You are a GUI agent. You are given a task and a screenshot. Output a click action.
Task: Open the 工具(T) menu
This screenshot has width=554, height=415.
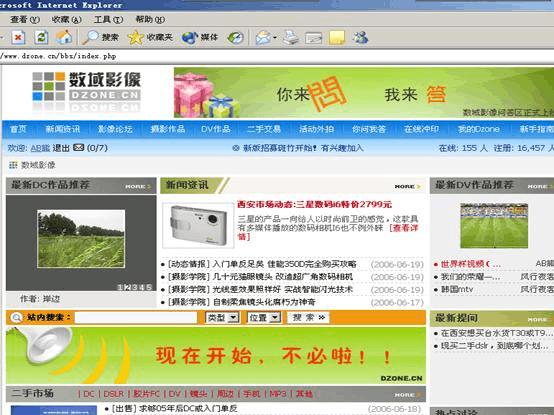click(108, 19)
